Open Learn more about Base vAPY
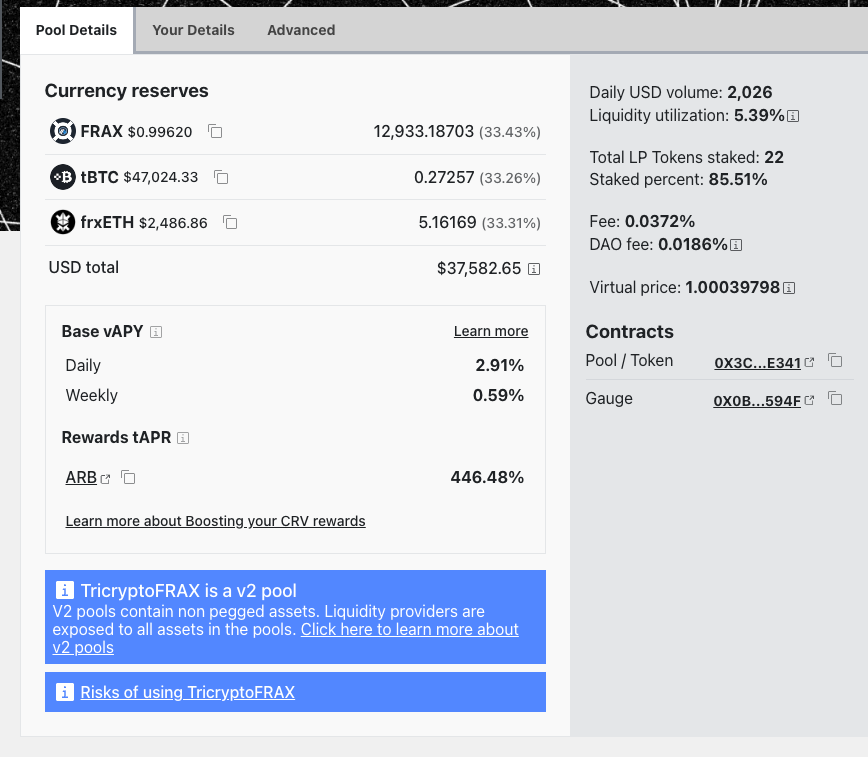Screen dimensions: 868x757 click(491, 331)
